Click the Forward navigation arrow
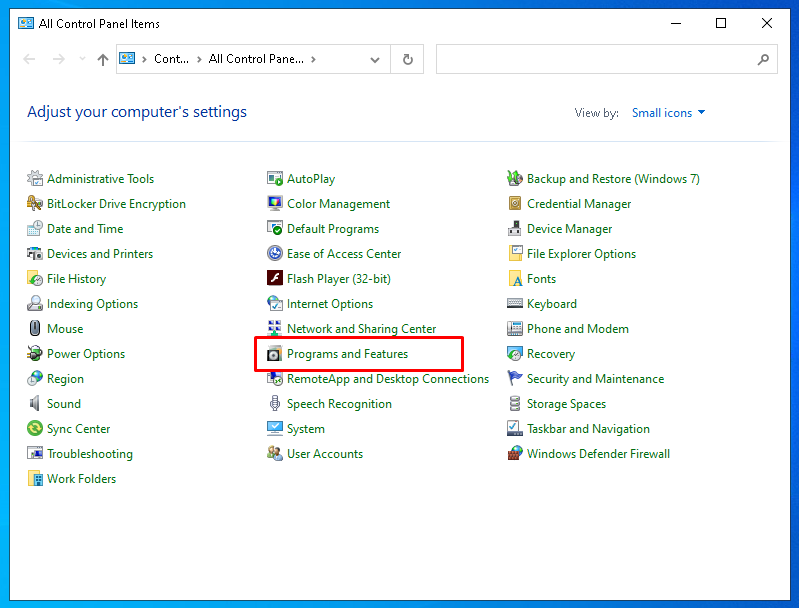 pos(59,59)
